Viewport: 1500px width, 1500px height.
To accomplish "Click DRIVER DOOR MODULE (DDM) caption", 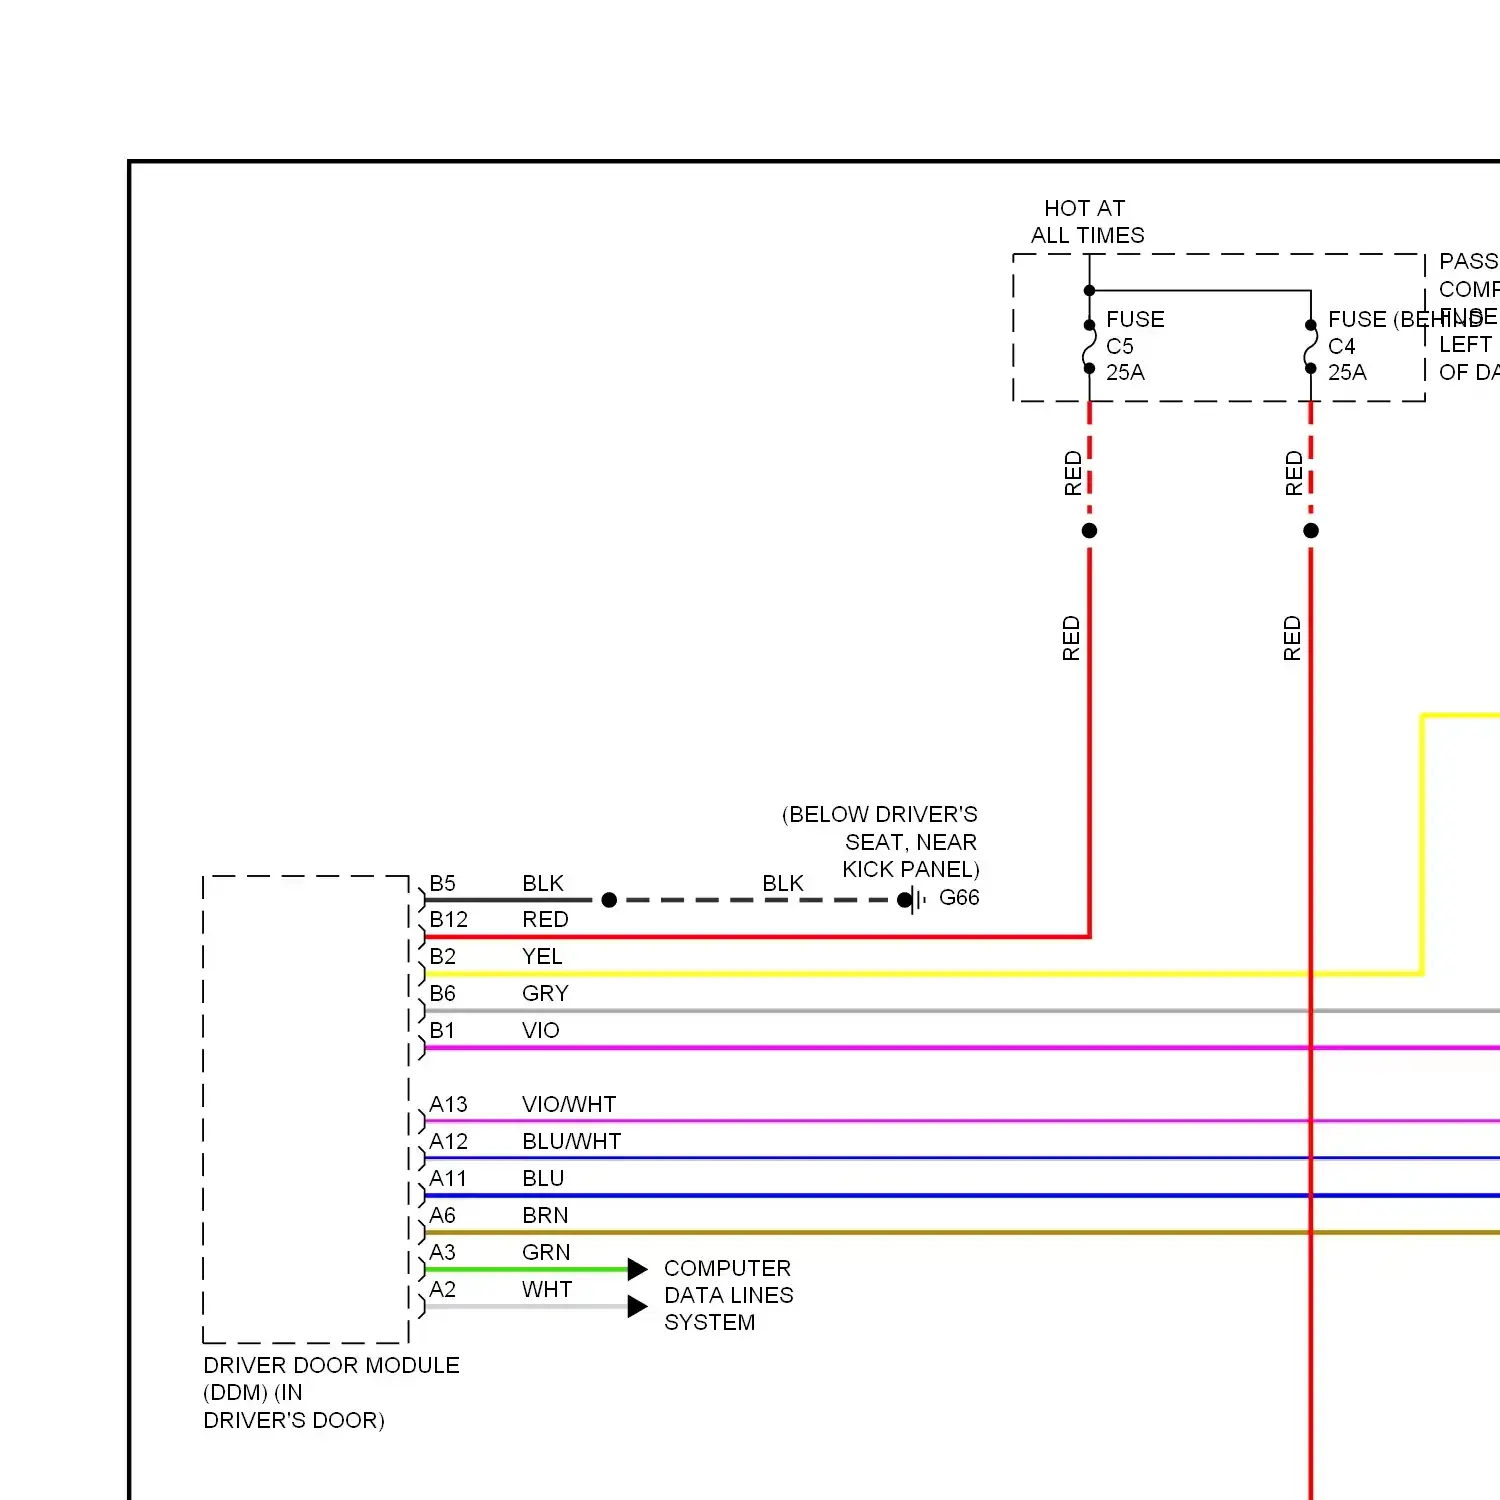I will click(331, 1393).
